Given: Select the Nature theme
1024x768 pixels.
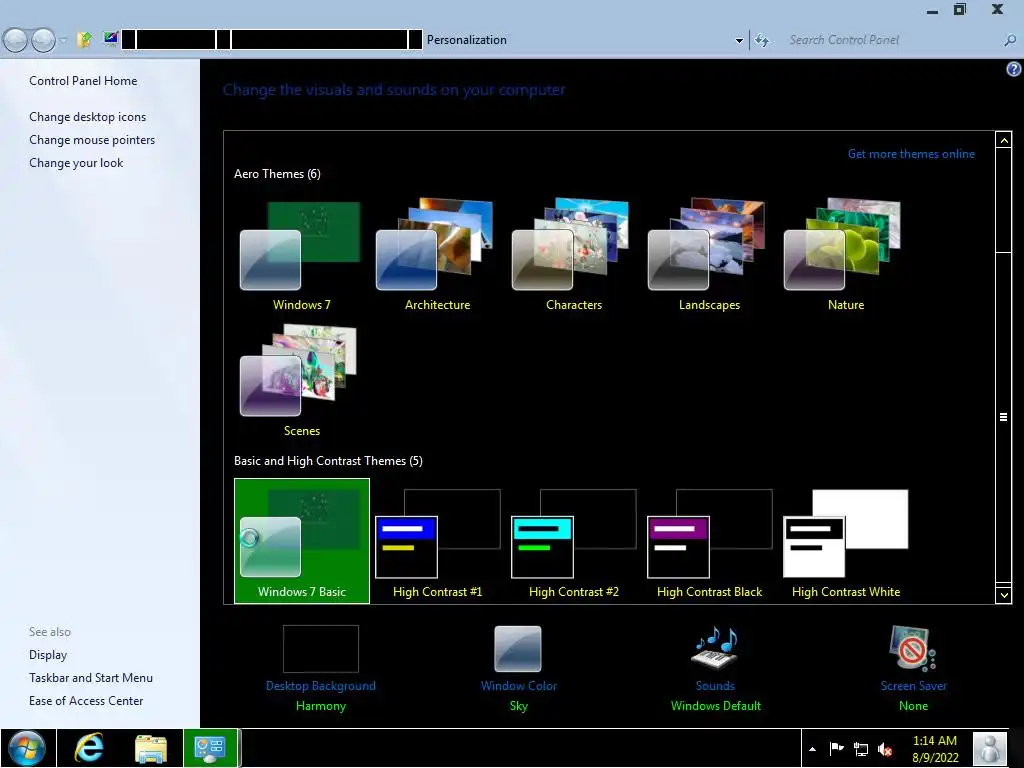Looking at the screenshot, I should tap(846, 255).
